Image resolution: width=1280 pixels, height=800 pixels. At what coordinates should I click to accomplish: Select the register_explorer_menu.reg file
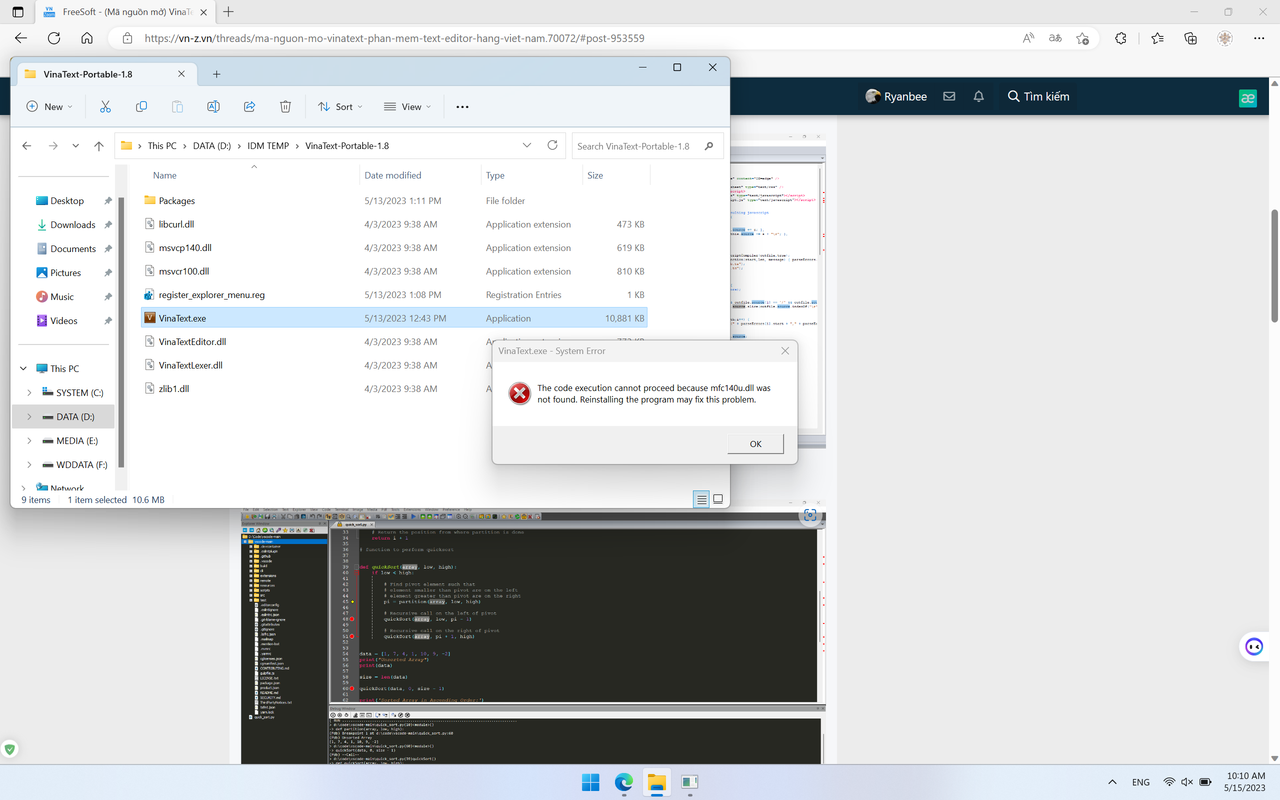(394, 294)
